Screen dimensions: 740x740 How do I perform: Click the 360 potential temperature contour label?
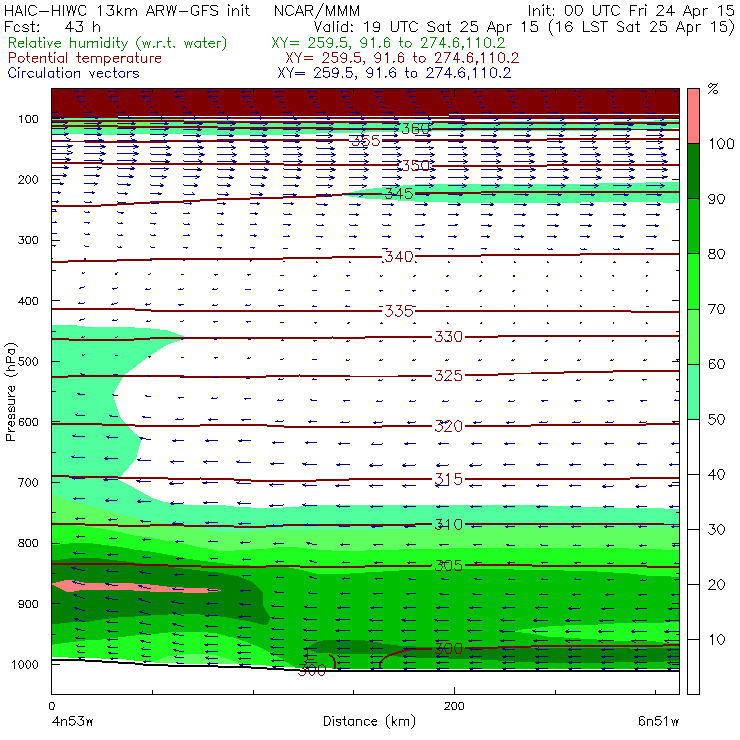click(x=415, y=128)
